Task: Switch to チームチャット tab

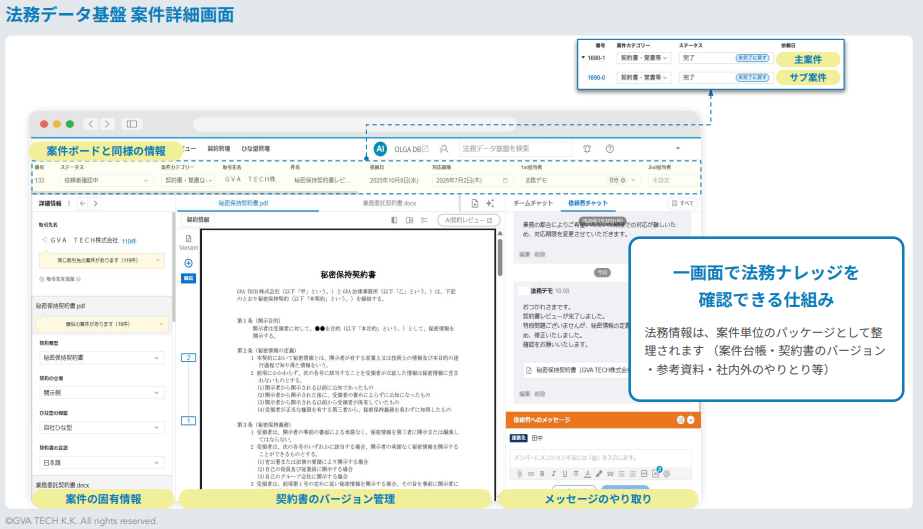Action: [x=533, y=203]
